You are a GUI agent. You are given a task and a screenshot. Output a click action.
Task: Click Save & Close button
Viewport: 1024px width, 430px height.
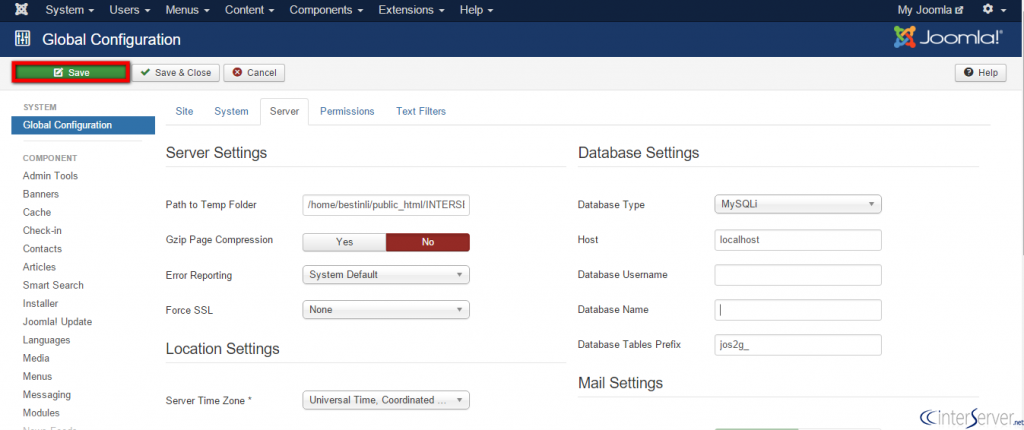pyautogui.click(x=176, y=73)
